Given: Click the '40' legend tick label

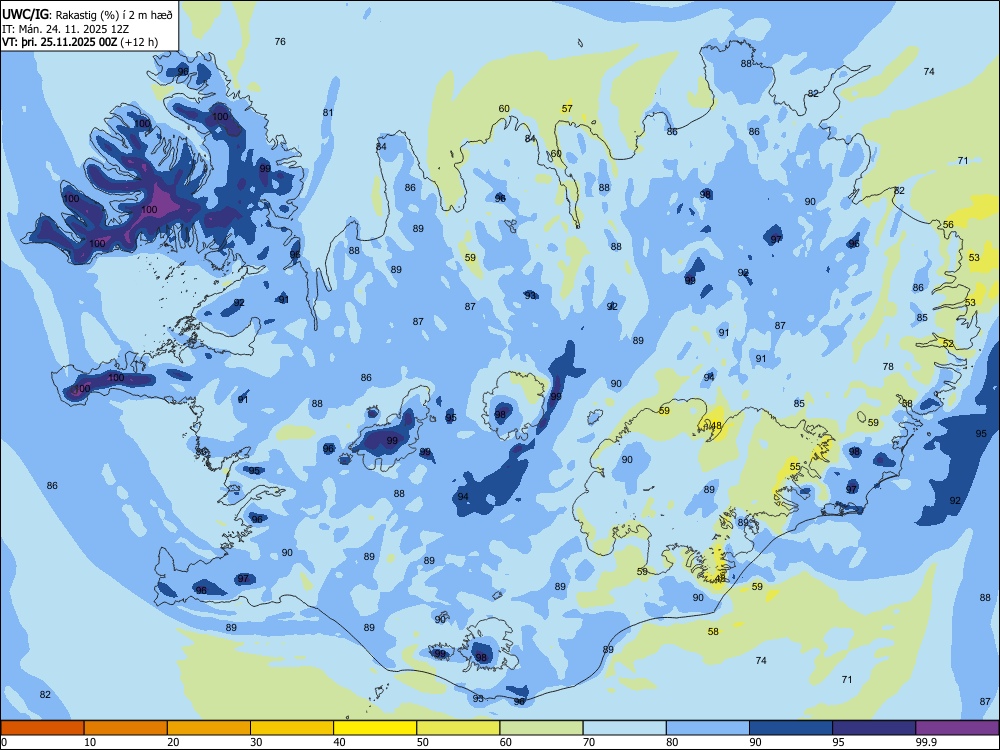Looking at the screenshot, I should 339,742.
